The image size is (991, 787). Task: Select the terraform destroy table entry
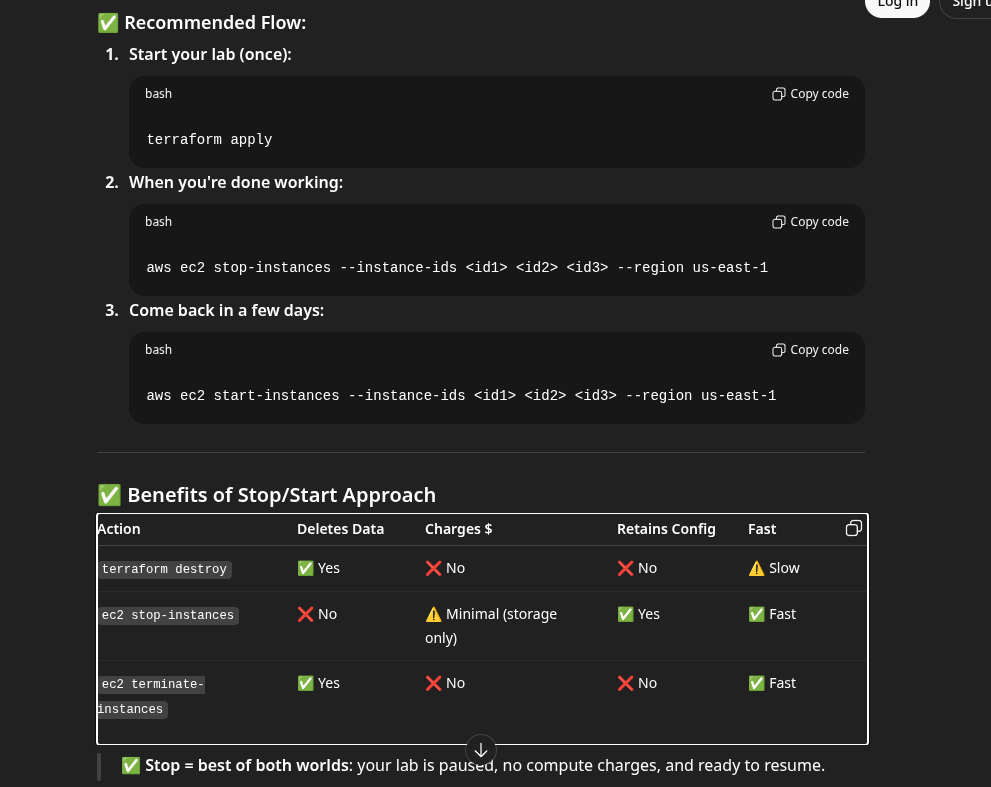(x=164, y=569)
